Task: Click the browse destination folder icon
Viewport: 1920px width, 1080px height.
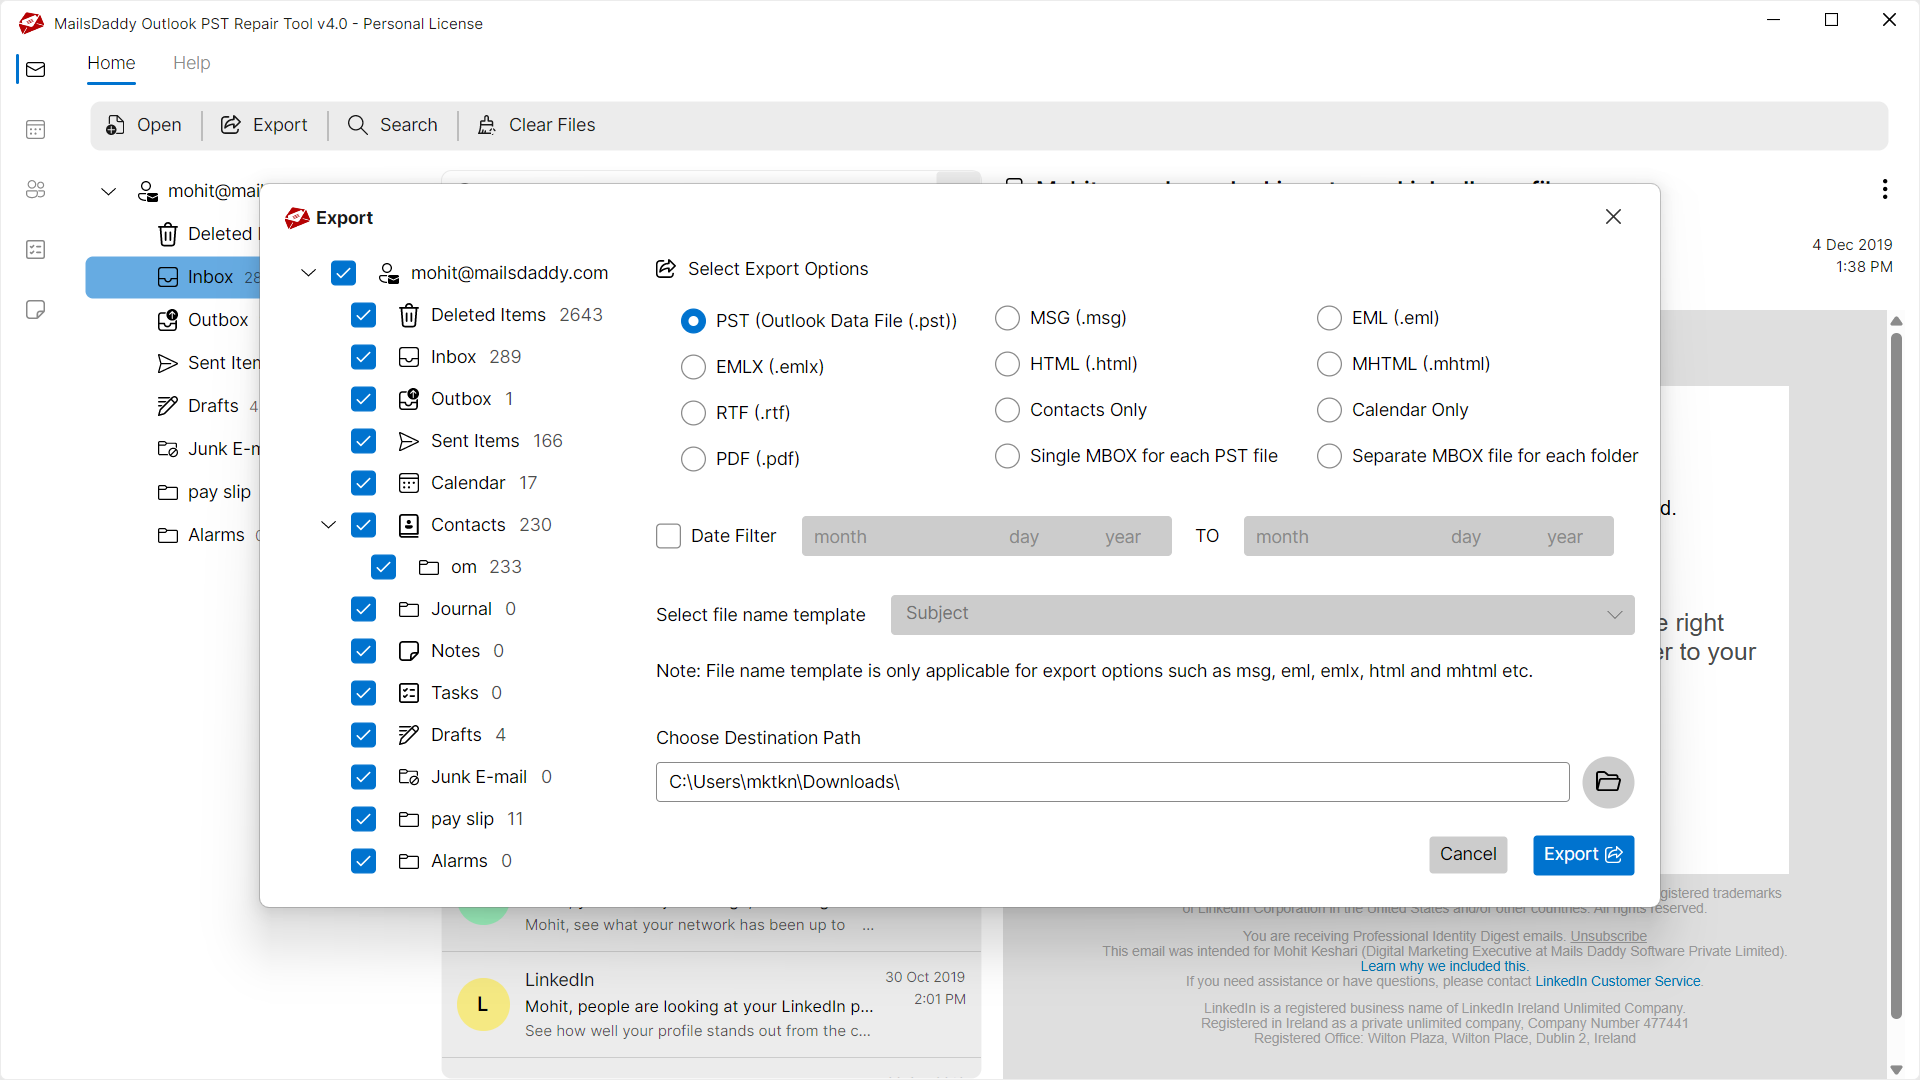Action: tap(1608, 782)
